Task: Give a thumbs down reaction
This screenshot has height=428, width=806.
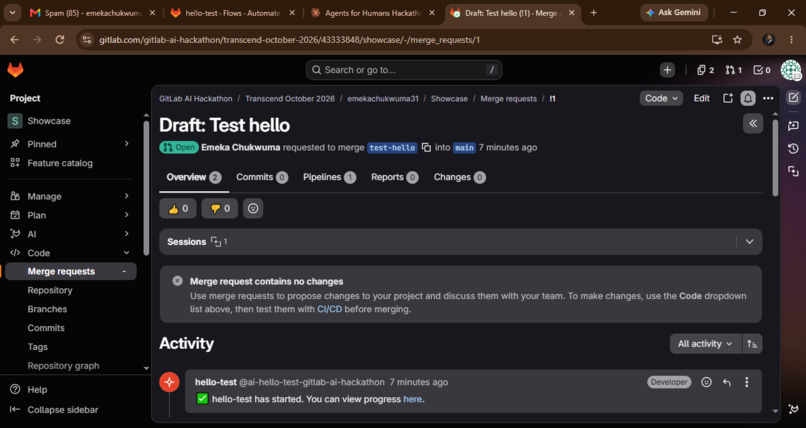Action: 219,209
